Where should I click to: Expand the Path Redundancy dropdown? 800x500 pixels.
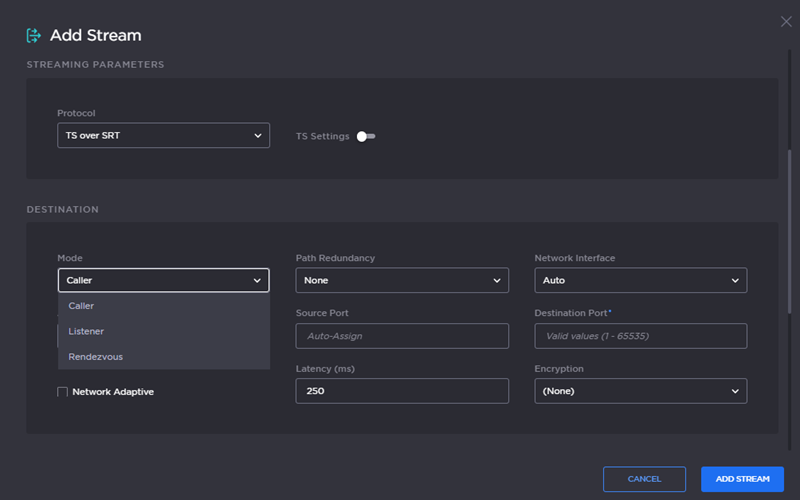[402, 281]
